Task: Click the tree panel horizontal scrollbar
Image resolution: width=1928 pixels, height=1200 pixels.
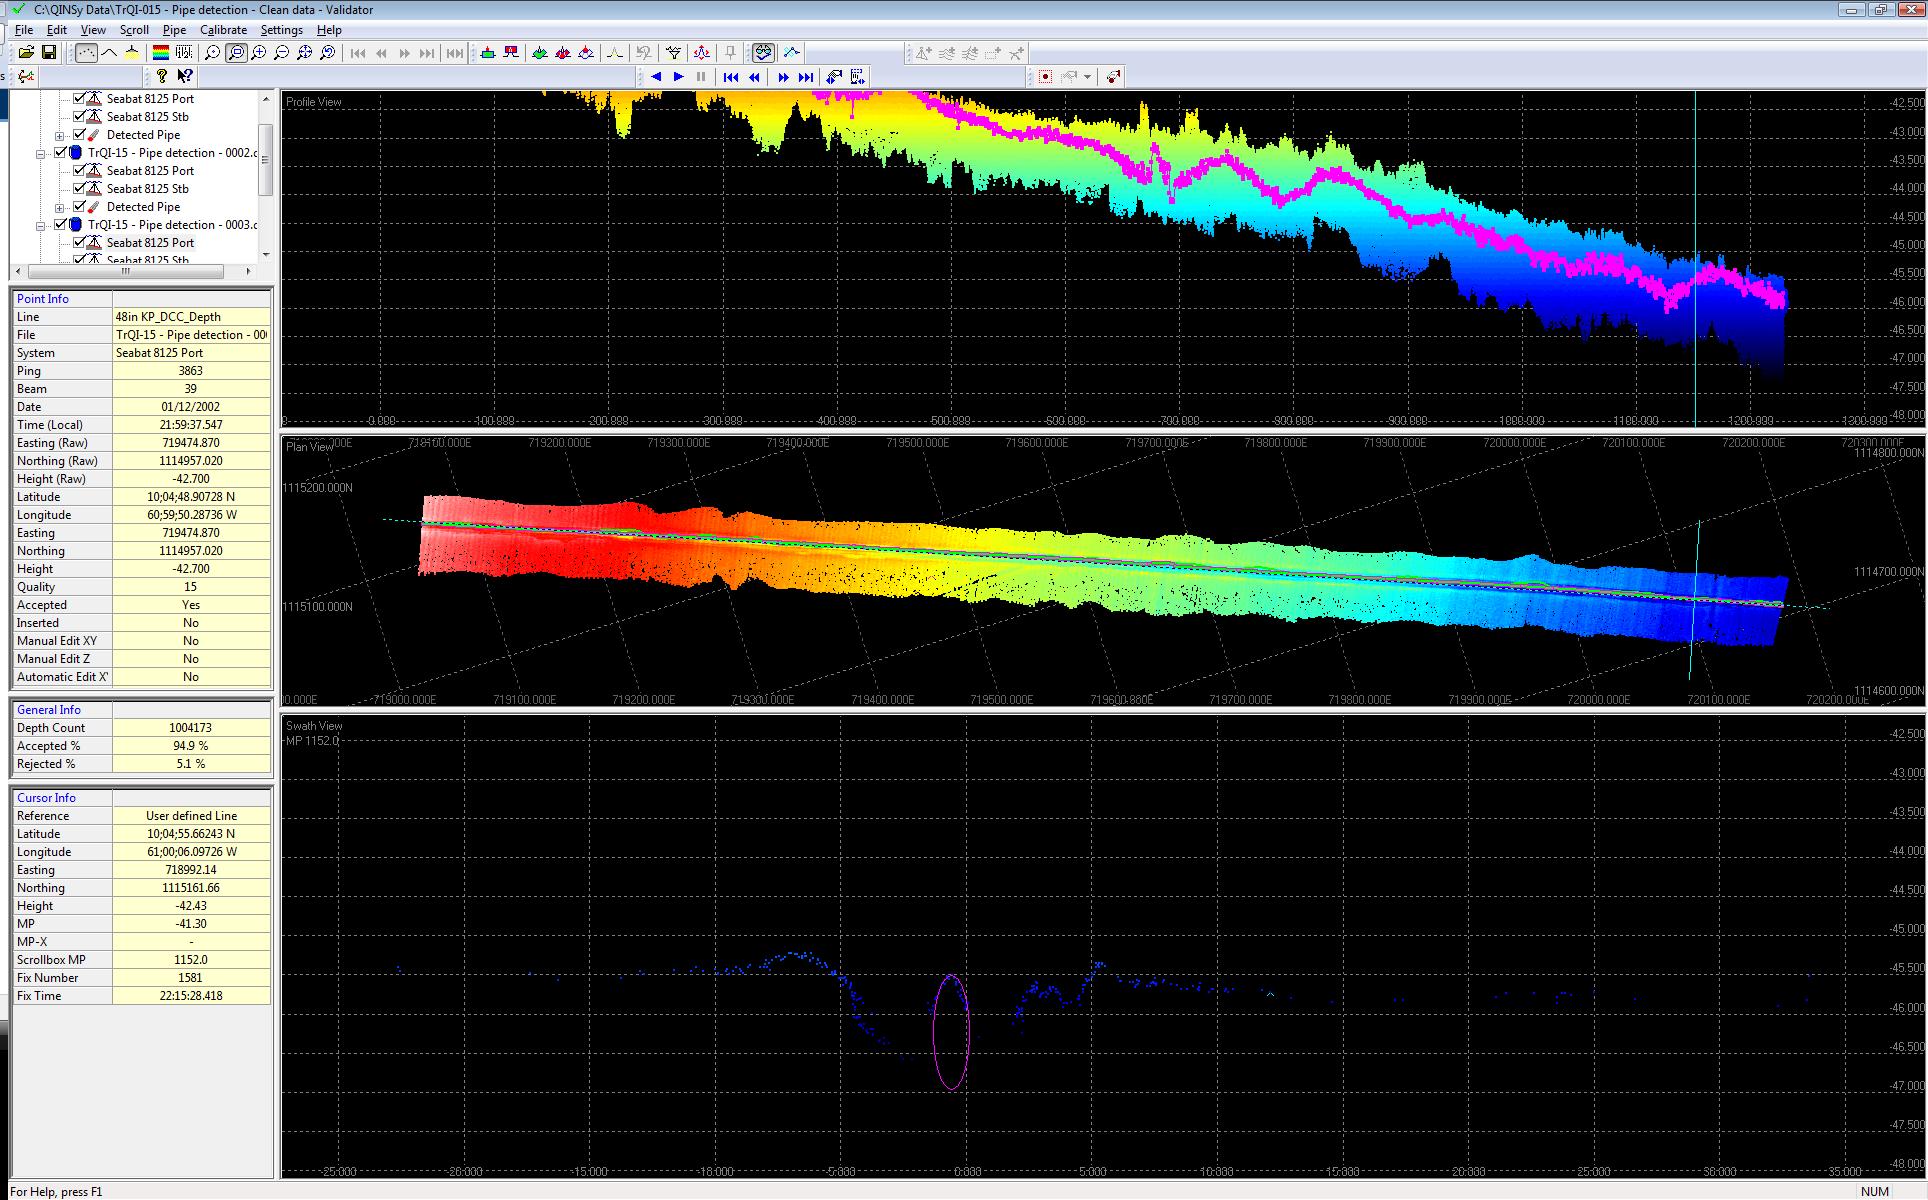Action: (125, 271)
